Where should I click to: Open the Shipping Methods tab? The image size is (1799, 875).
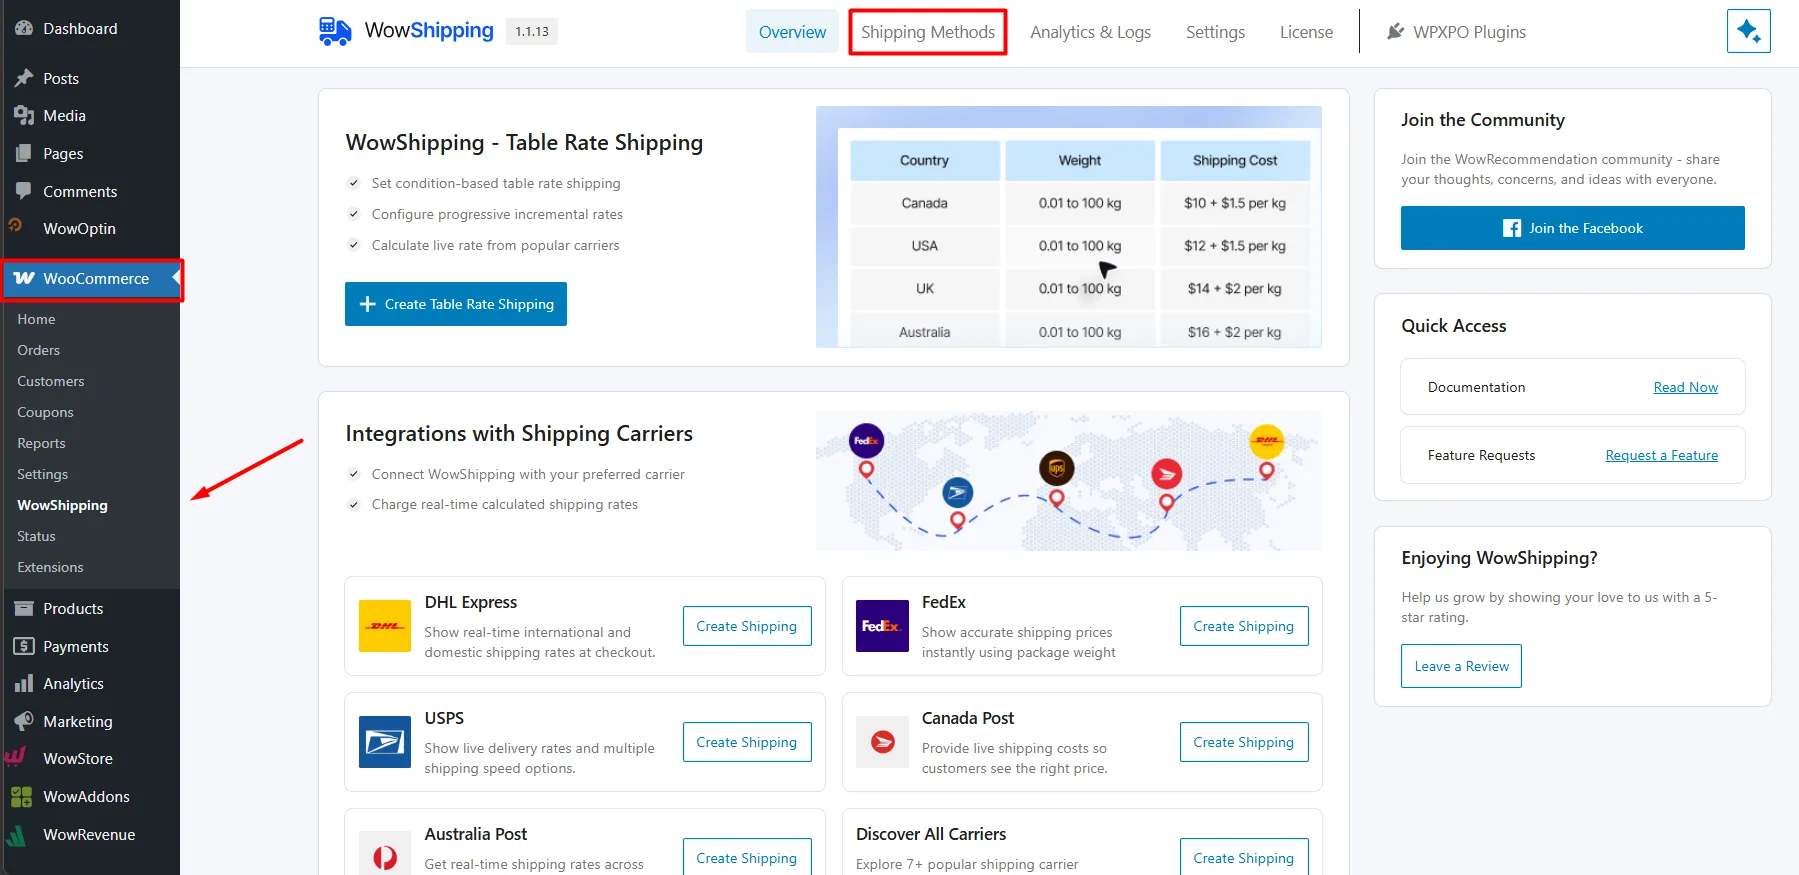tap(928, 32)
